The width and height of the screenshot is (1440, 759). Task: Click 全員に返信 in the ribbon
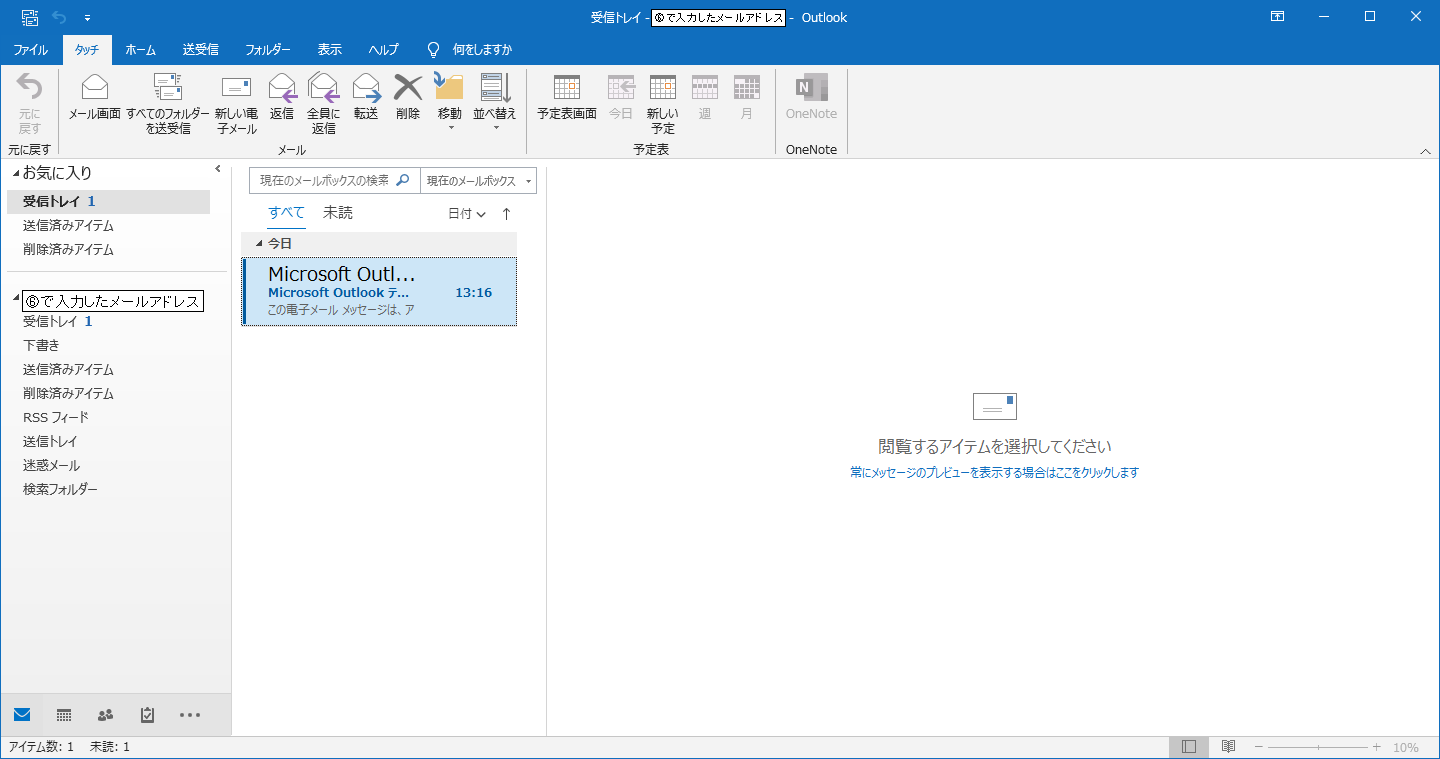tap(323, 103)
